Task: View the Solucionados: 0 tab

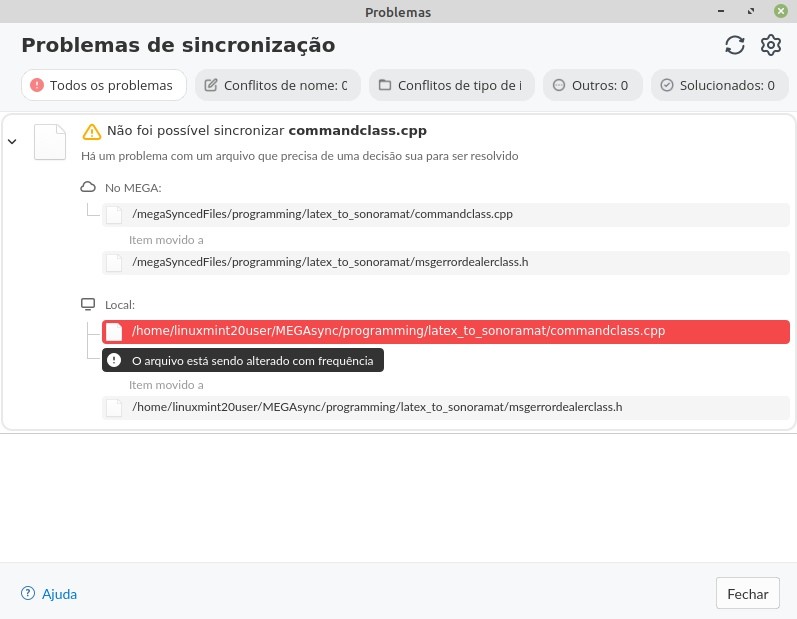Action: click(x=720, y=85)
